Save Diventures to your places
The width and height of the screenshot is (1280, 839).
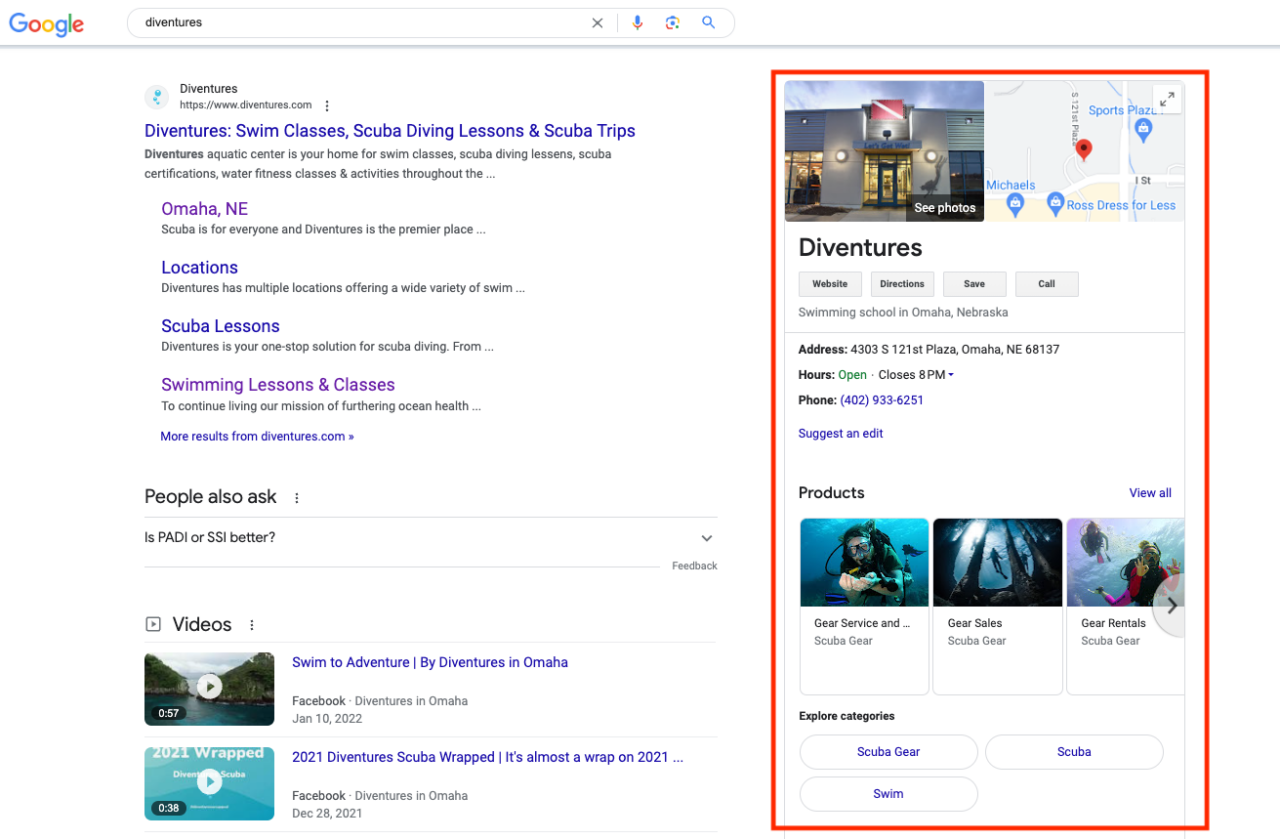(x=973, y=283)
